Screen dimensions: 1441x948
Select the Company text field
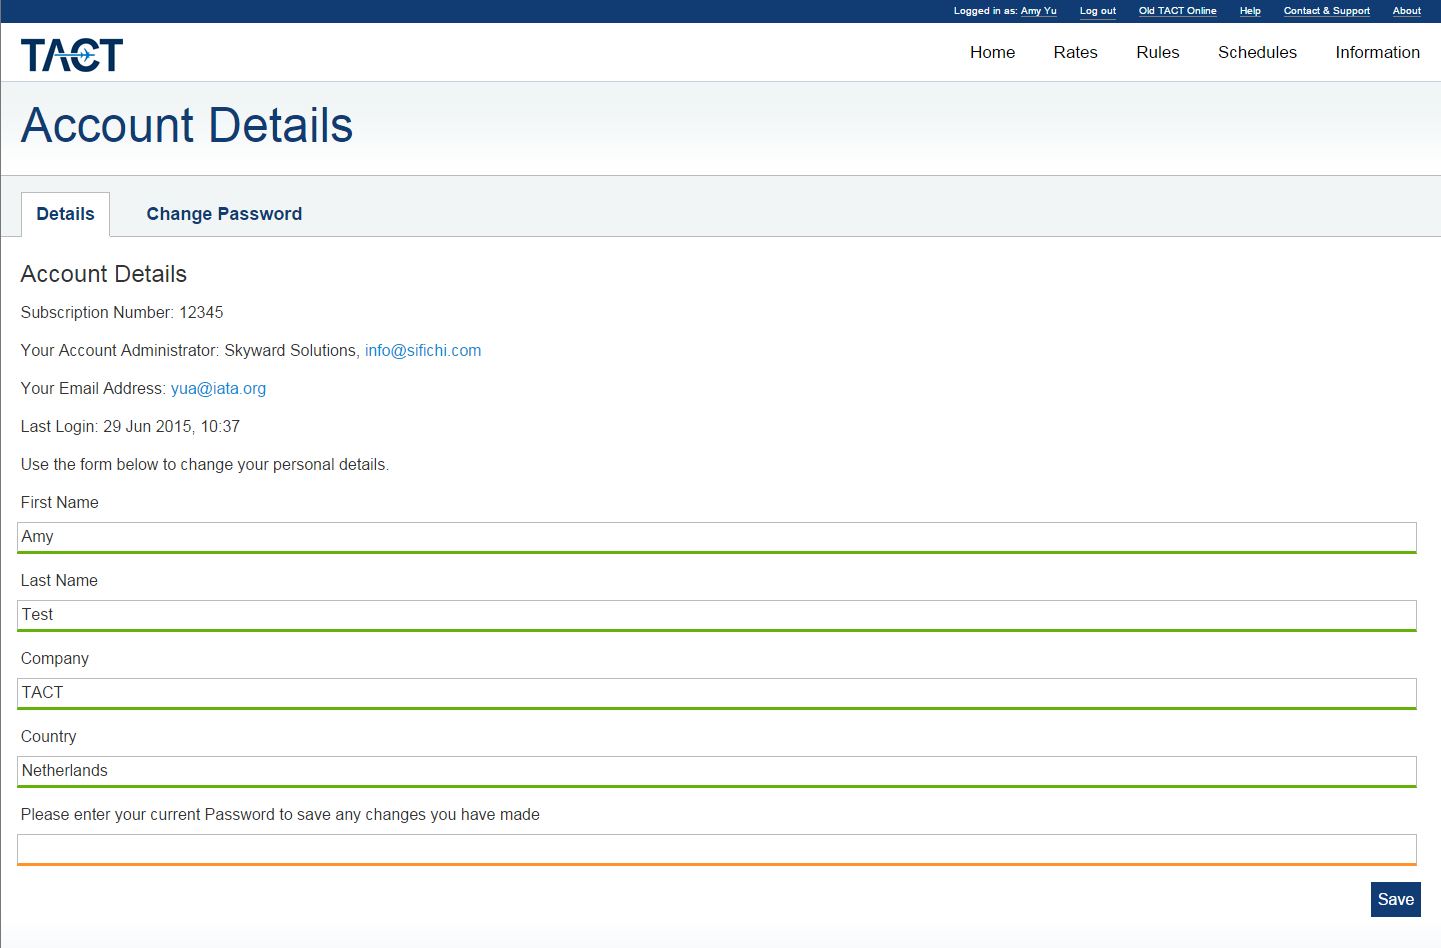(x=716, y=693)
